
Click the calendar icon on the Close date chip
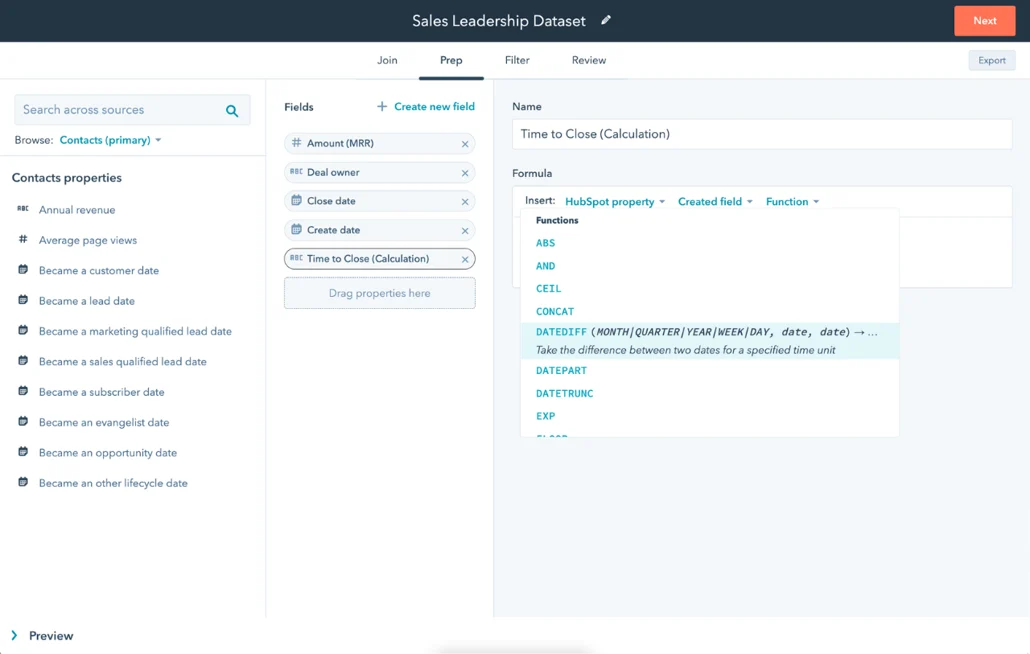pyautogui.click(x=297, y=201)
